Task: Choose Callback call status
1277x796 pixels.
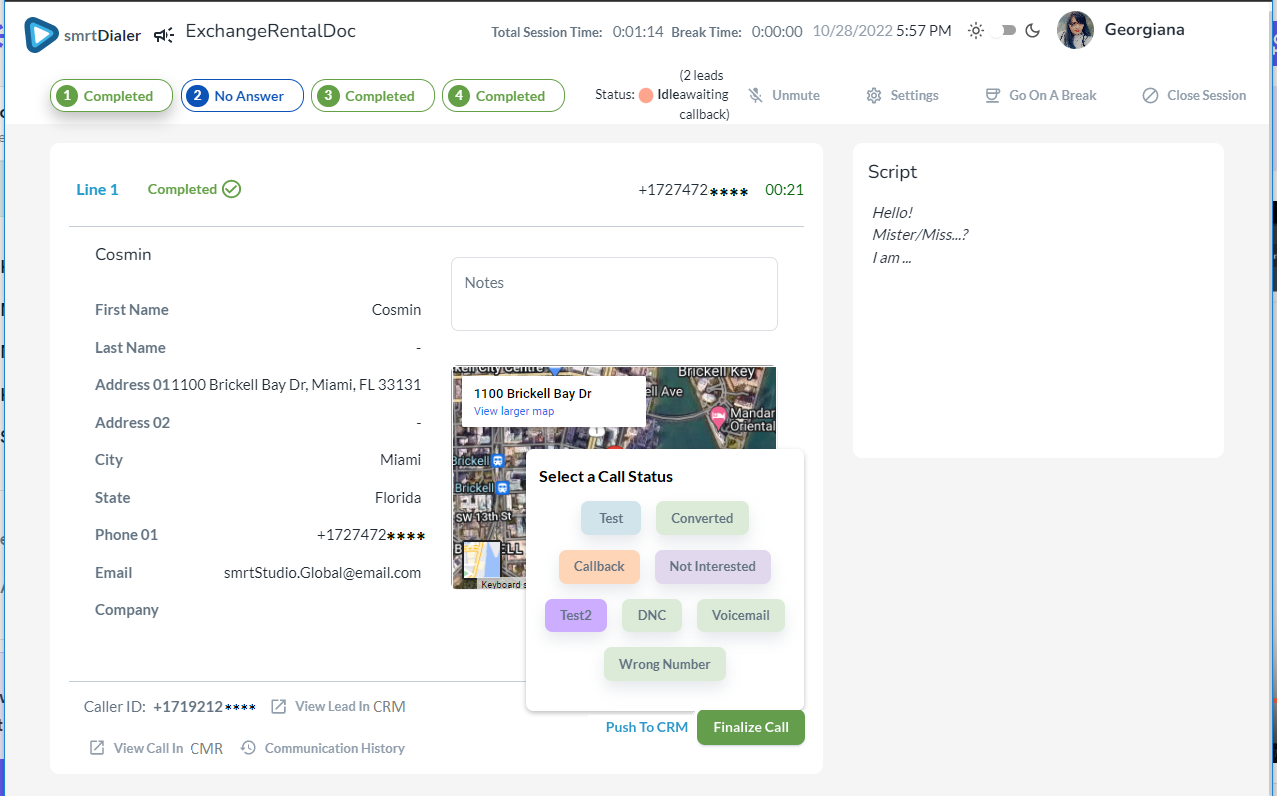Action: (599, 566)
